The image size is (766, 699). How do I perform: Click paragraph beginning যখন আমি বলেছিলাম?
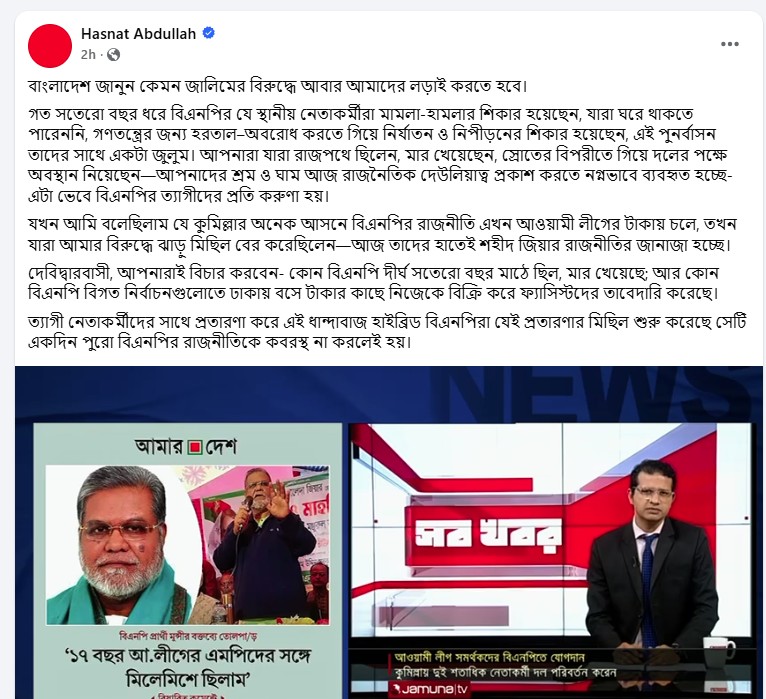click(383, 234)
